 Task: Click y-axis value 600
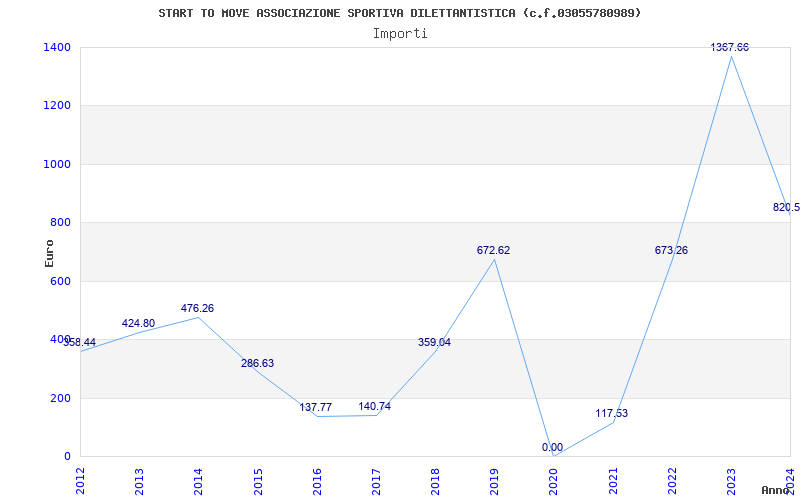click(60, 281)
